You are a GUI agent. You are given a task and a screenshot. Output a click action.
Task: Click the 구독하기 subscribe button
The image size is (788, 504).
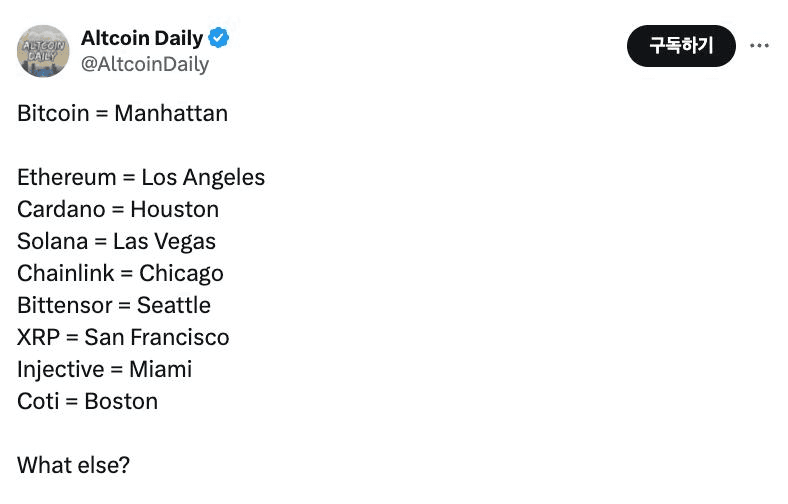pos(681,46)
